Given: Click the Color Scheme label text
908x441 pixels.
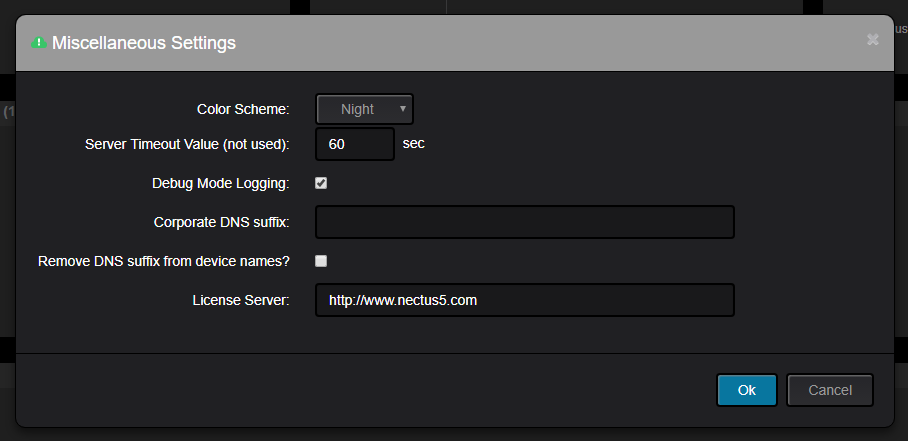Looking at the screenshot, I should [x=243, y=109].
